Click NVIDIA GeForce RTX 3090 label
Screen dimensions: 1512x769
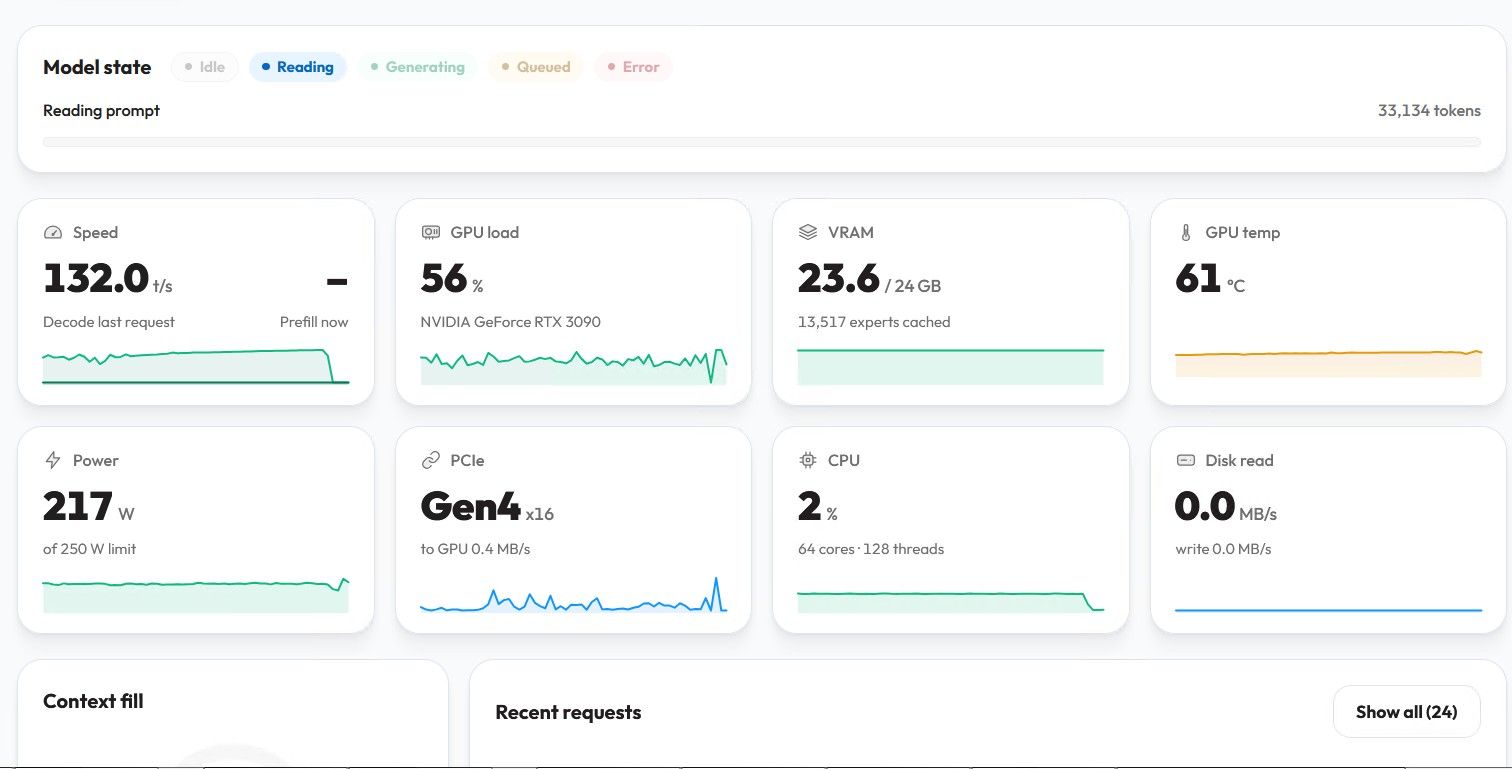pos(511,322)
